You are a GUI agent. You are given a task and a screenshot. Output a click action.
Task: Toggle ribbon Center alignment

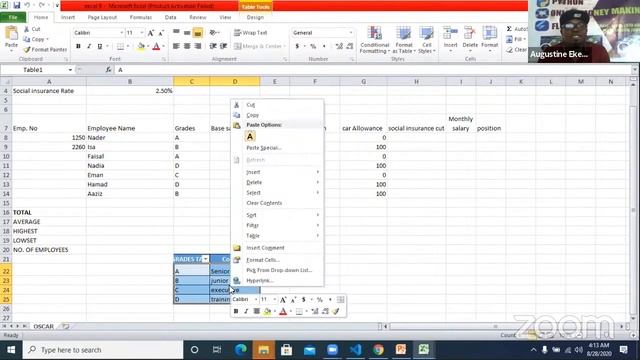pos(187,47)
